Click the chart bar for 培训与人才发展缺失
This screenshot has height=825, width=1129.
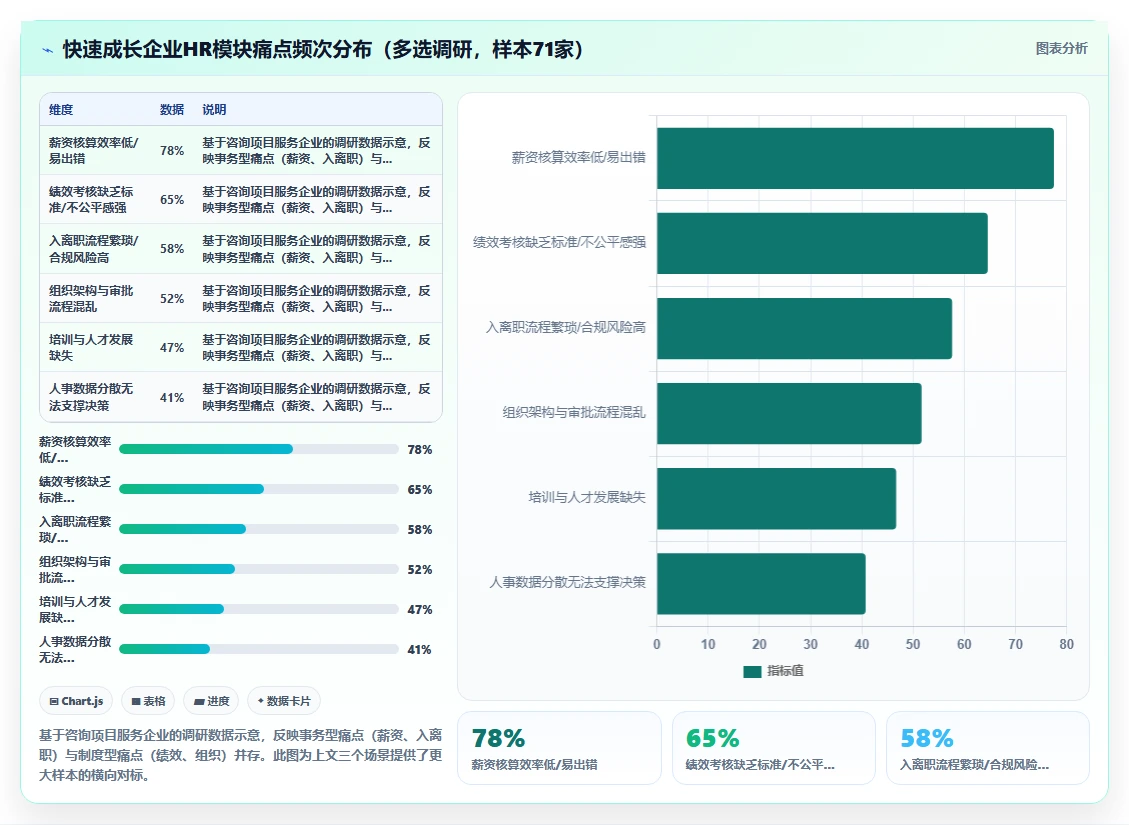(x=776, y=498)
